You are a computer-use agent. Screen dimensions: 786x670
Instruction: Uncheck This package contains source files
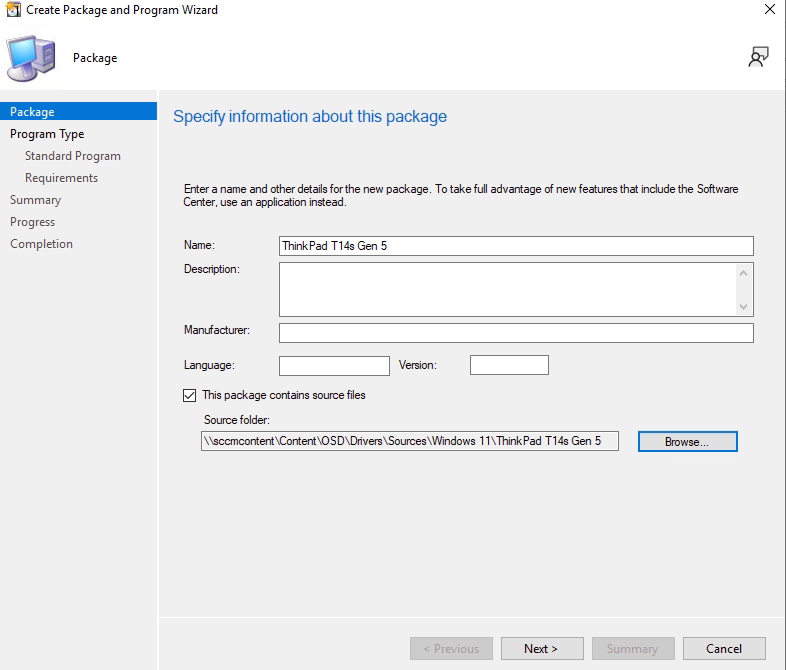(x=189, y=395)
